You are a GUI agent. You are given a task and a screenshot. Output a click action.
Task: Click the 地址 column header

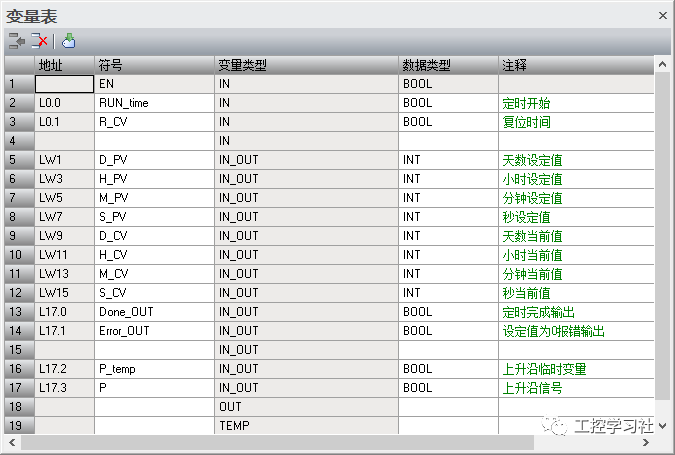[x=65, y=65]
